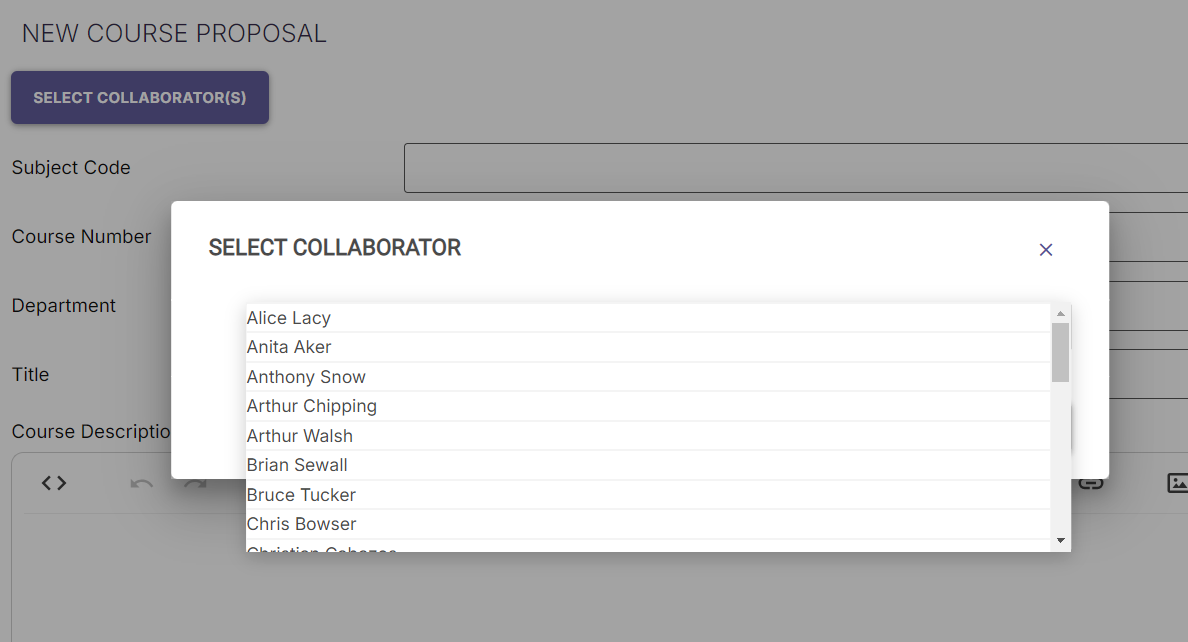
Task: Click the list scrollbar down arrow
Action: [1061, 541]
